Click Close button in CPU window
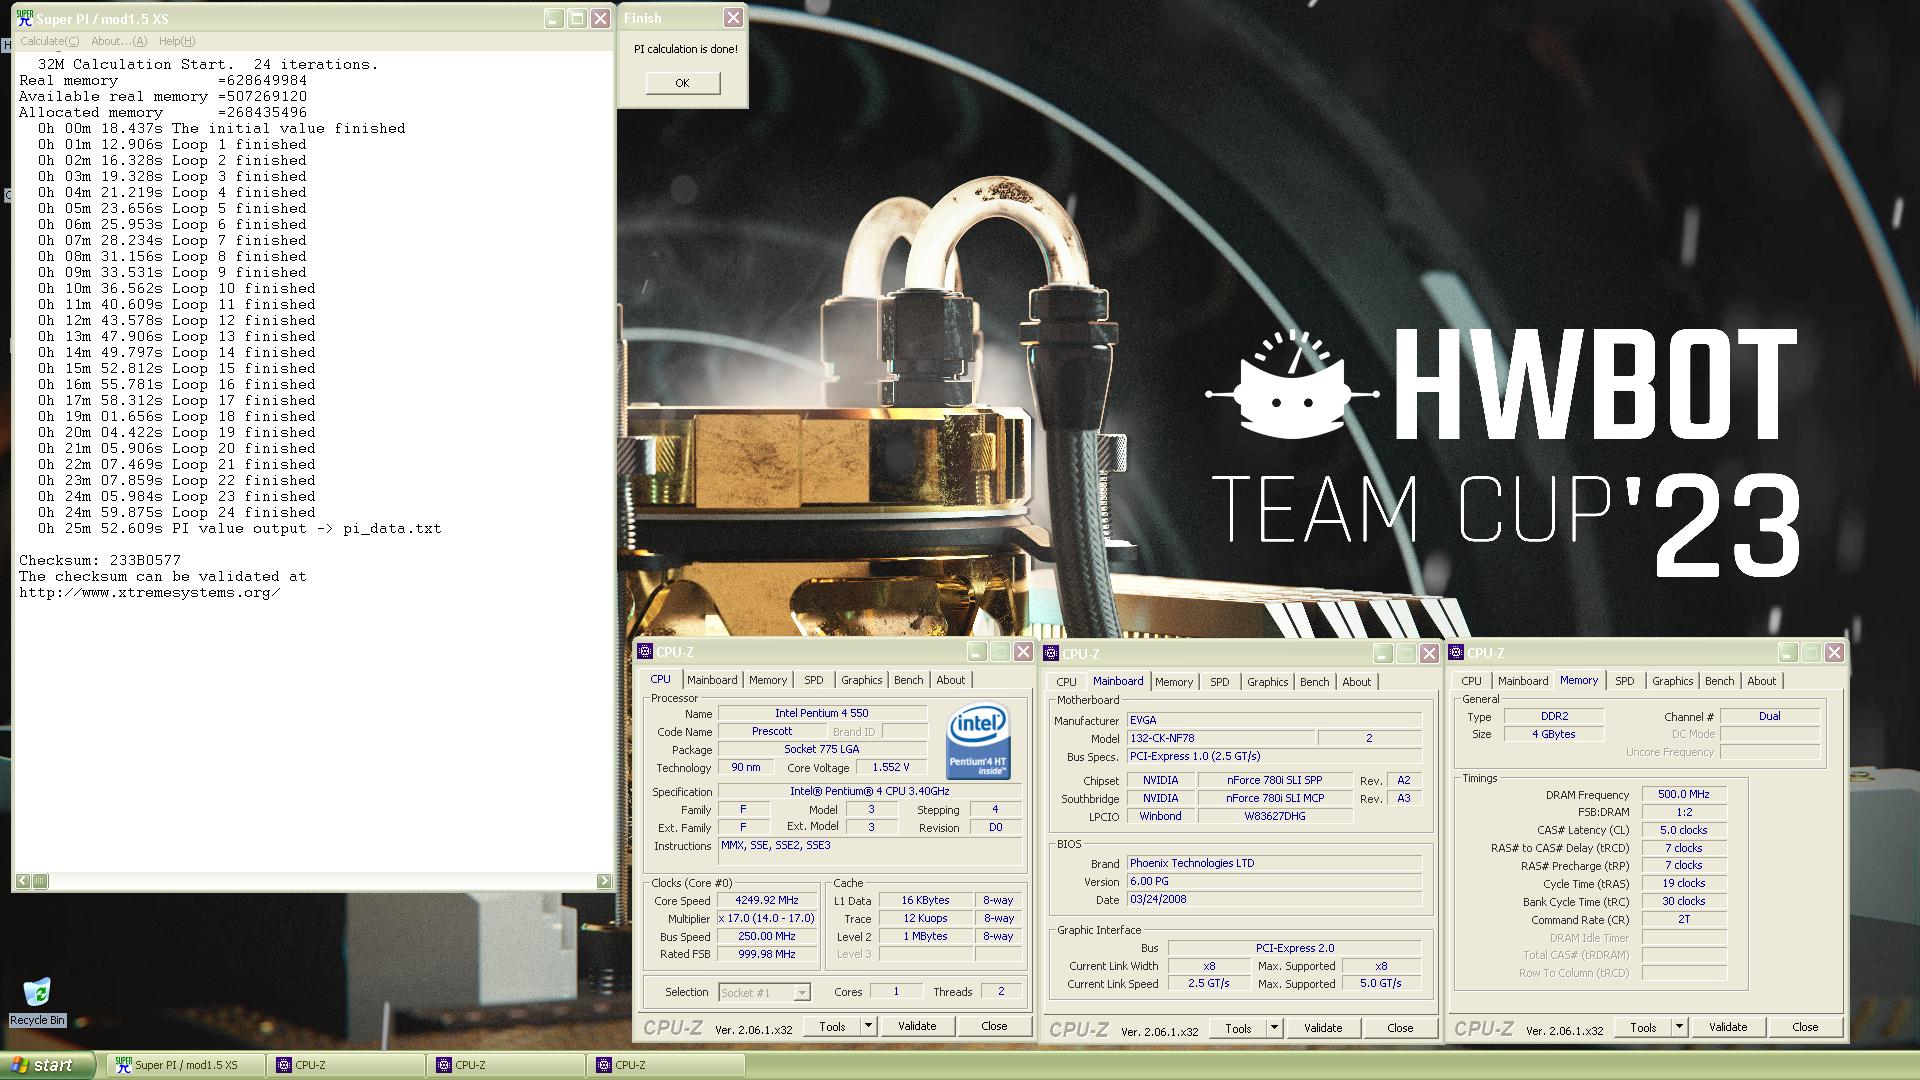Viewport: 1920px width, 1080px height. coord(994,1026)
